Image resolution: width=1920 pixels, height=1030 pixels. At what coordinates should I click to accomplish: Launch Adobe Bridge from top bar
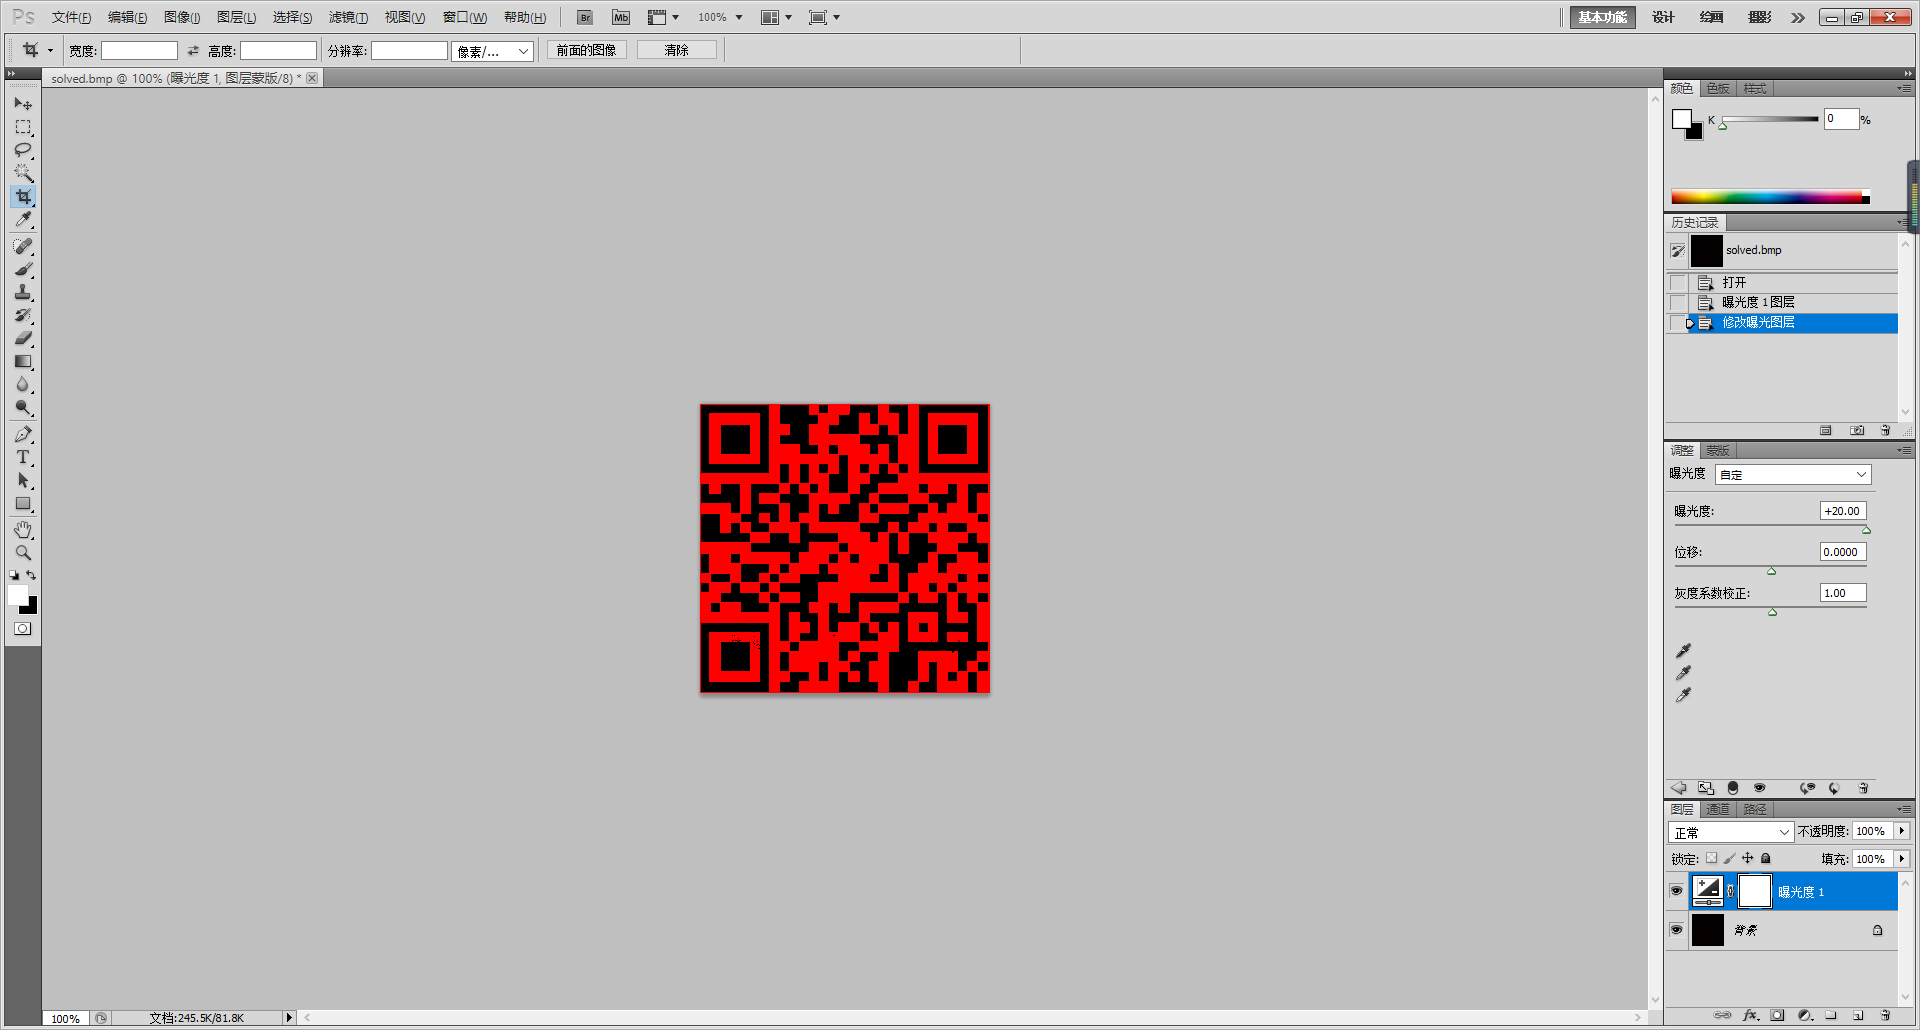585,17
